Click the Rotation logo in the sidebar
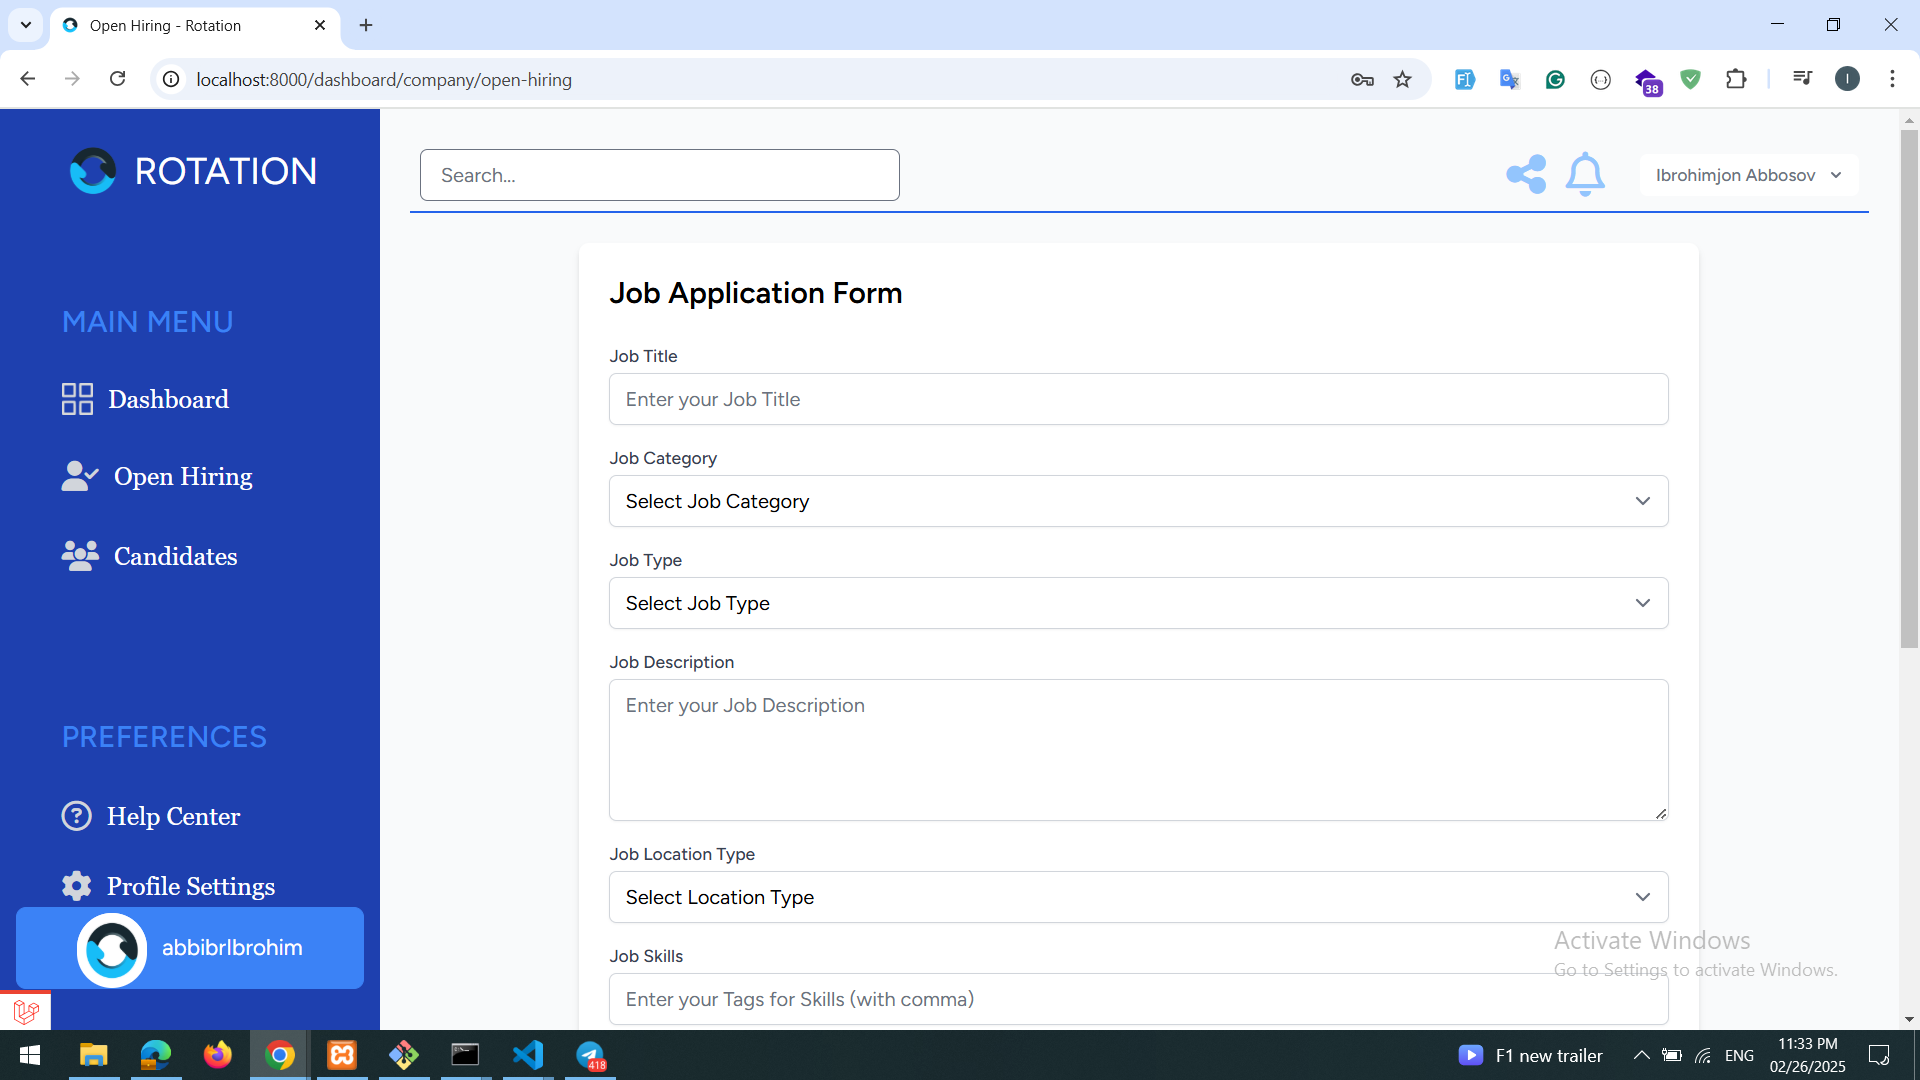 tap(193, 171)
